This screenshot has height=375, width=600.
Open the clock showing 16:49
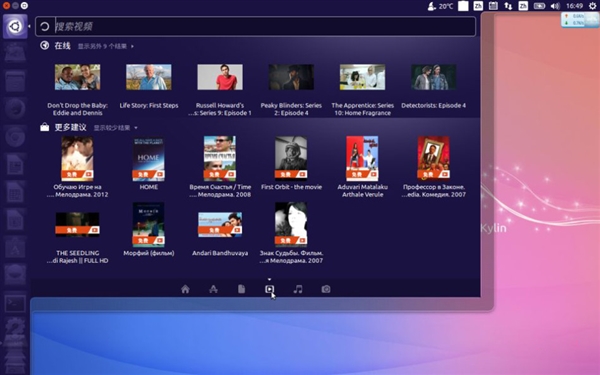click(x=574, y=6)
